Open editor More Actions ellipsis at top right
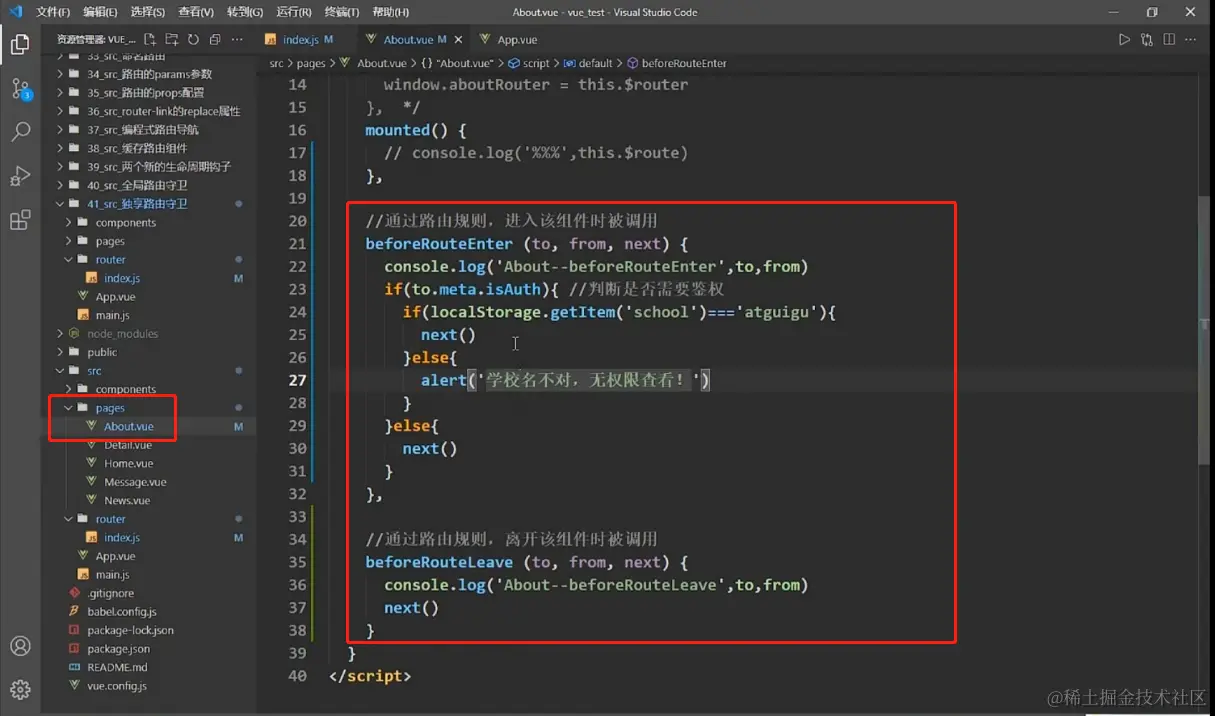 pyautogui.click(x=1191, y=39)
